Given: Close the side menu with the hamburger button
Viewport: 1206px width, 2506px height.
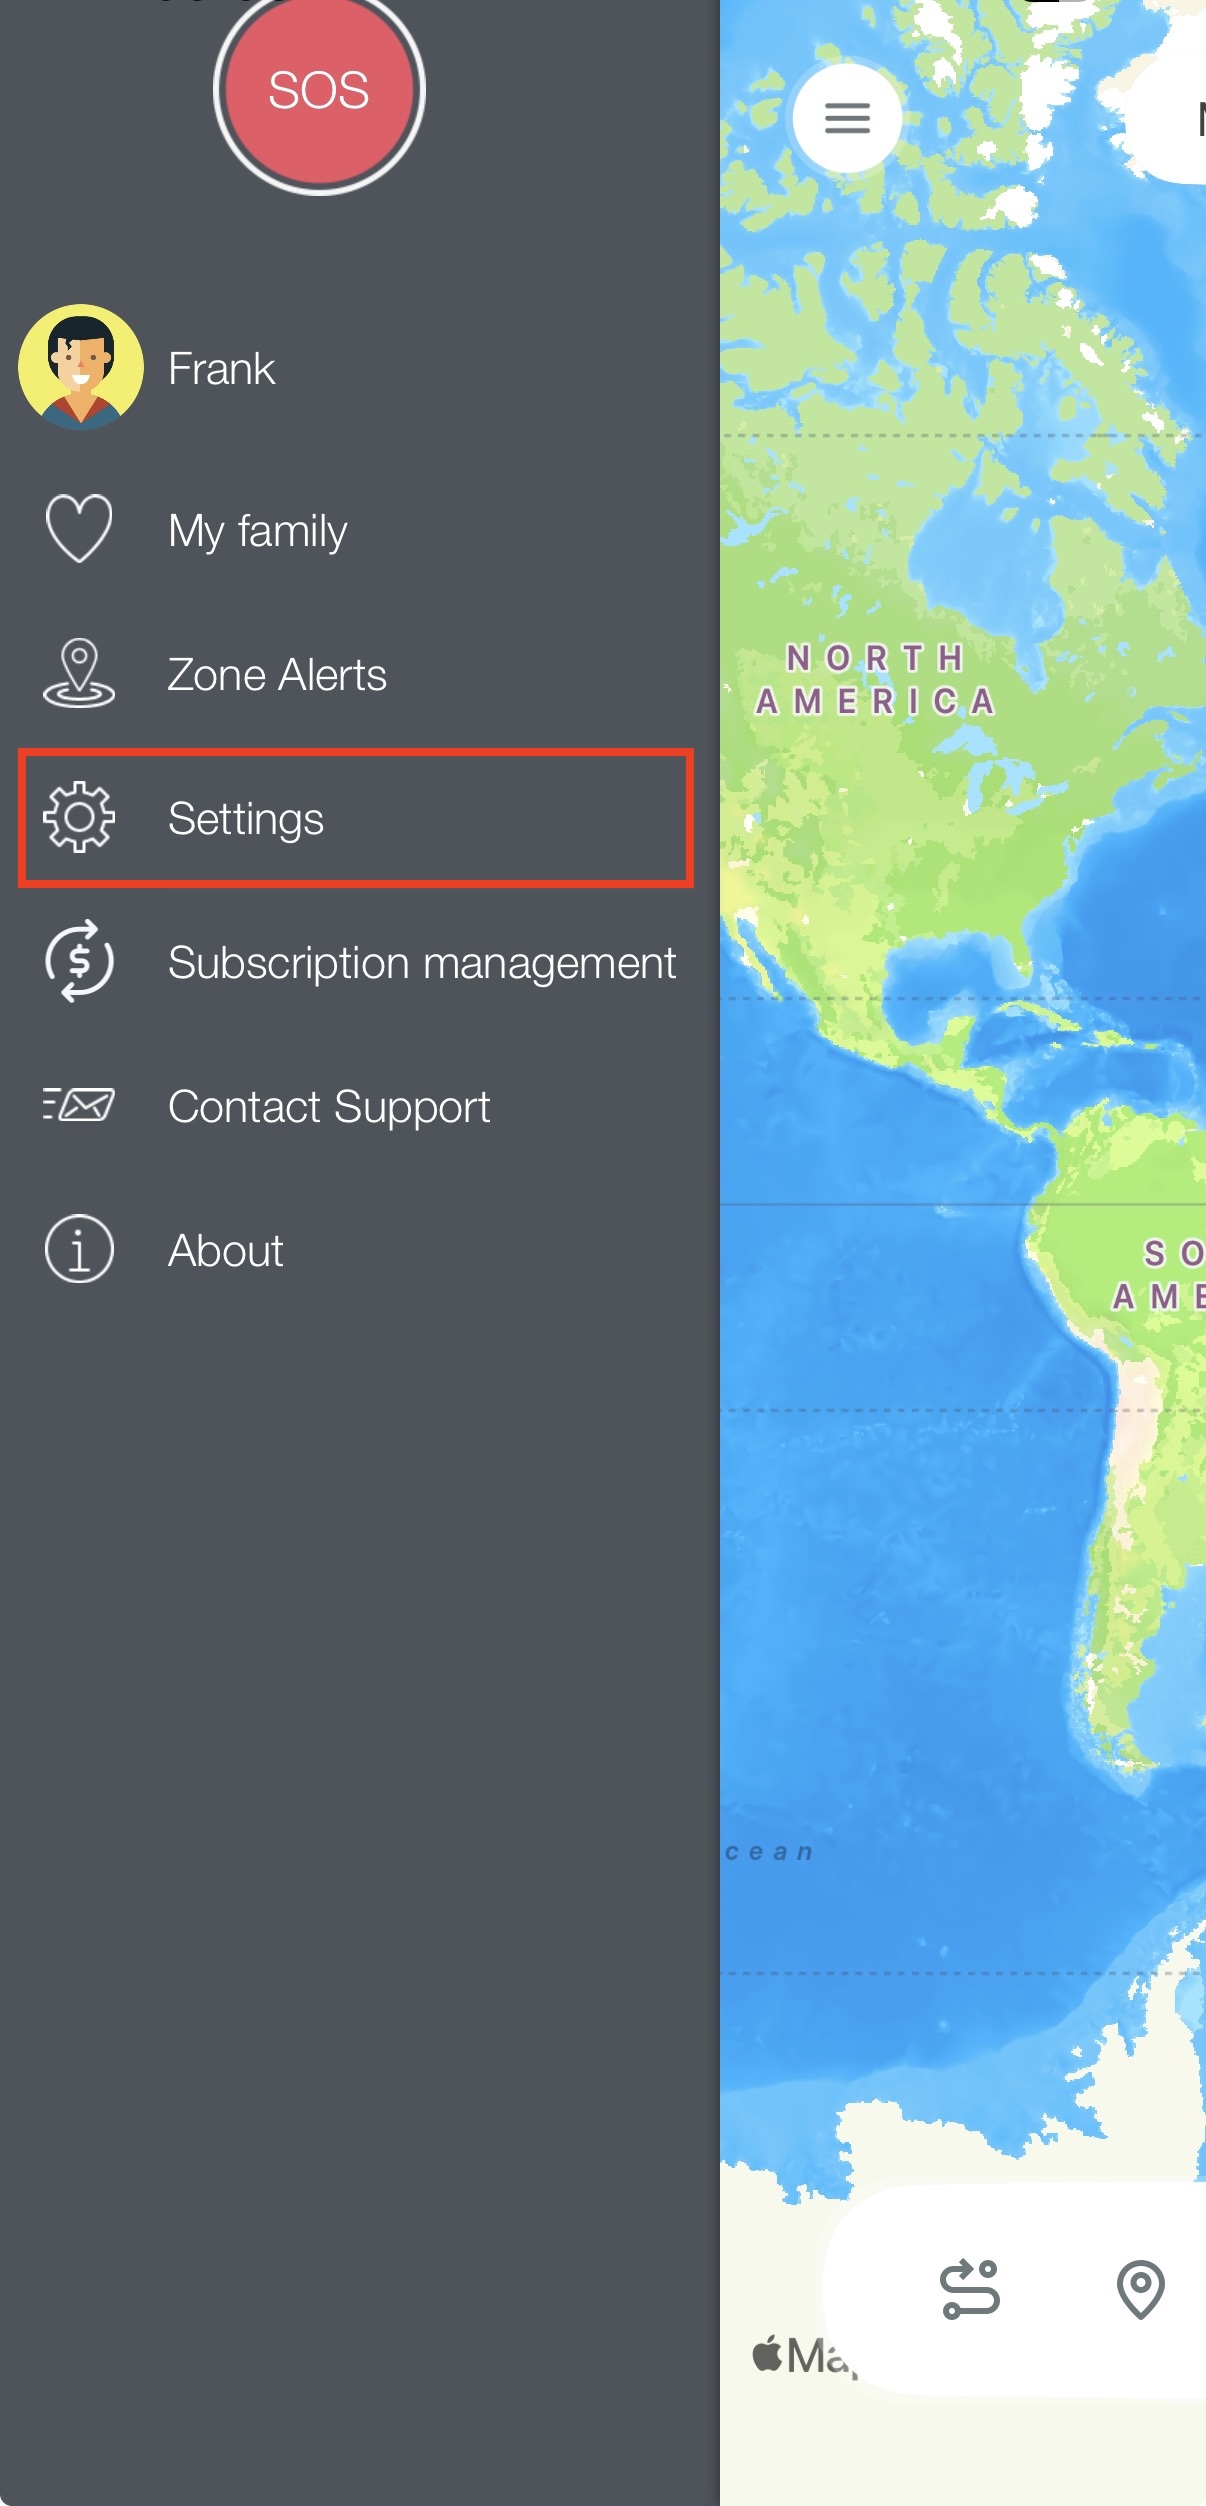Looking at the screenshot, I should click(x=847, y=118).
